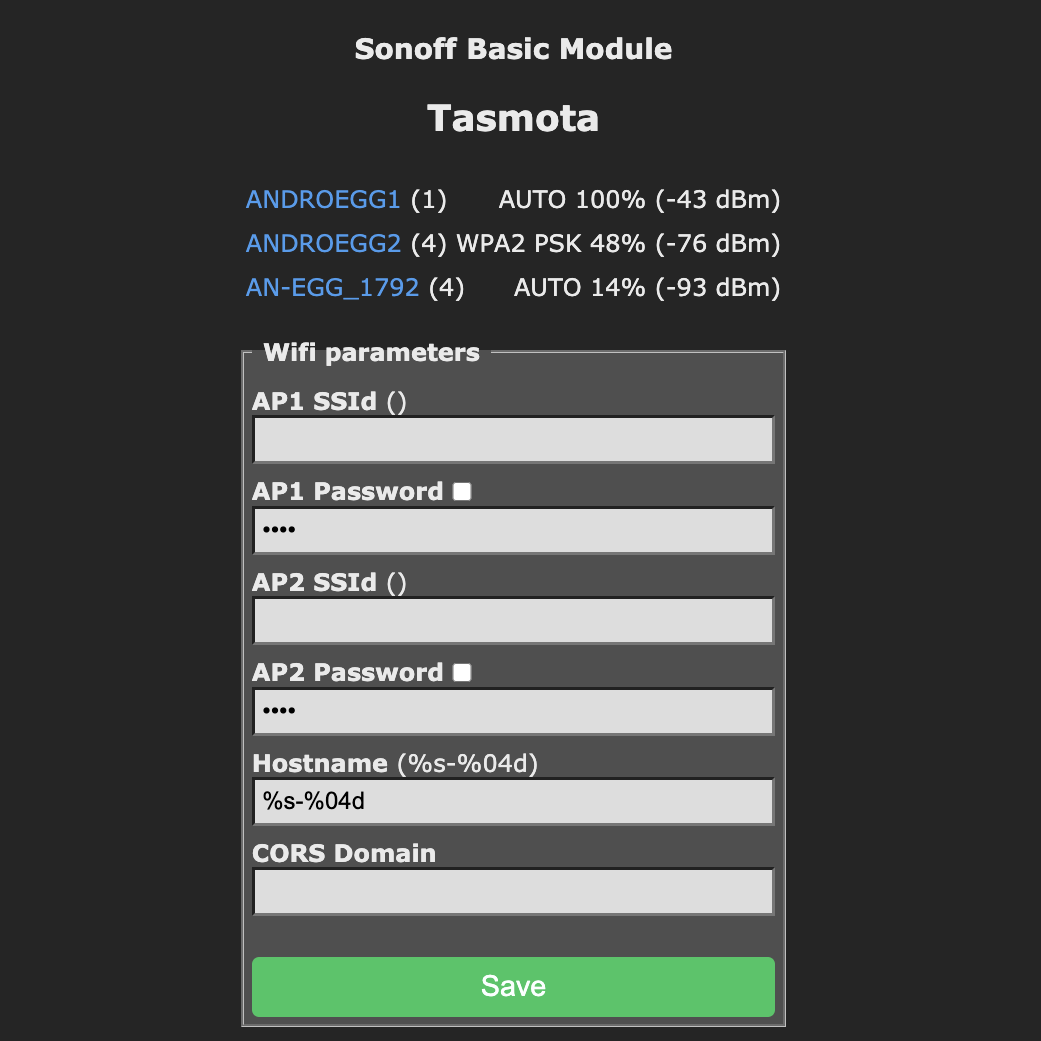The height and width of the screenshot is (1041, 1041).
Task: Choose the AN-EGG_1792 network
Action: point(332,287)
